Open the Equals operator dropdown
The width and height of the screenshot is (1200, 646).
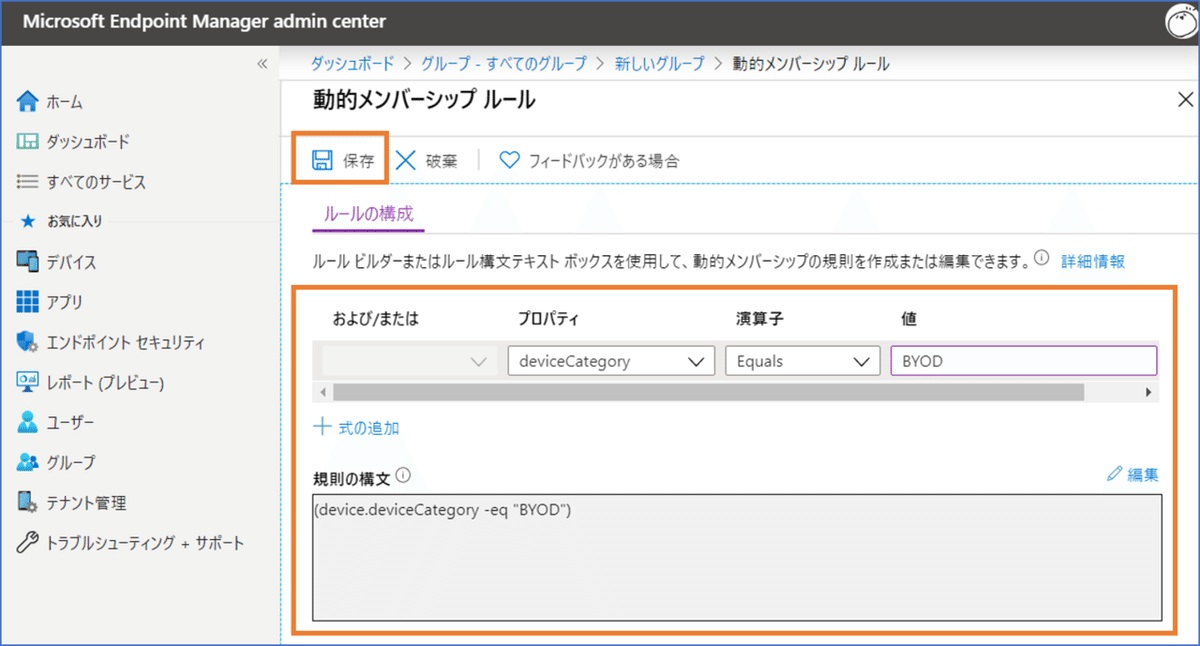click(x=802, y=361)
